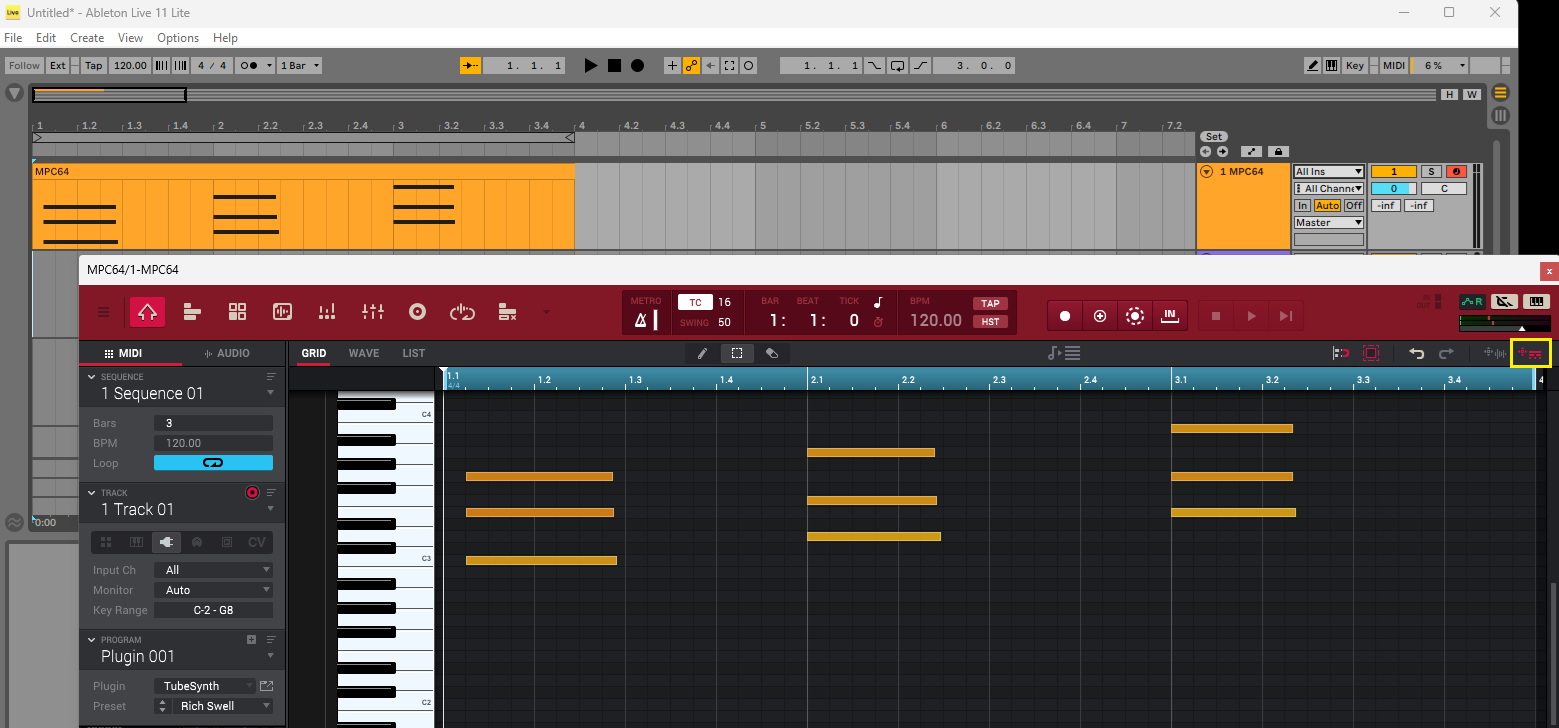
Task: Open the MPC track view bars icon
Action: [x=192, y=312]
